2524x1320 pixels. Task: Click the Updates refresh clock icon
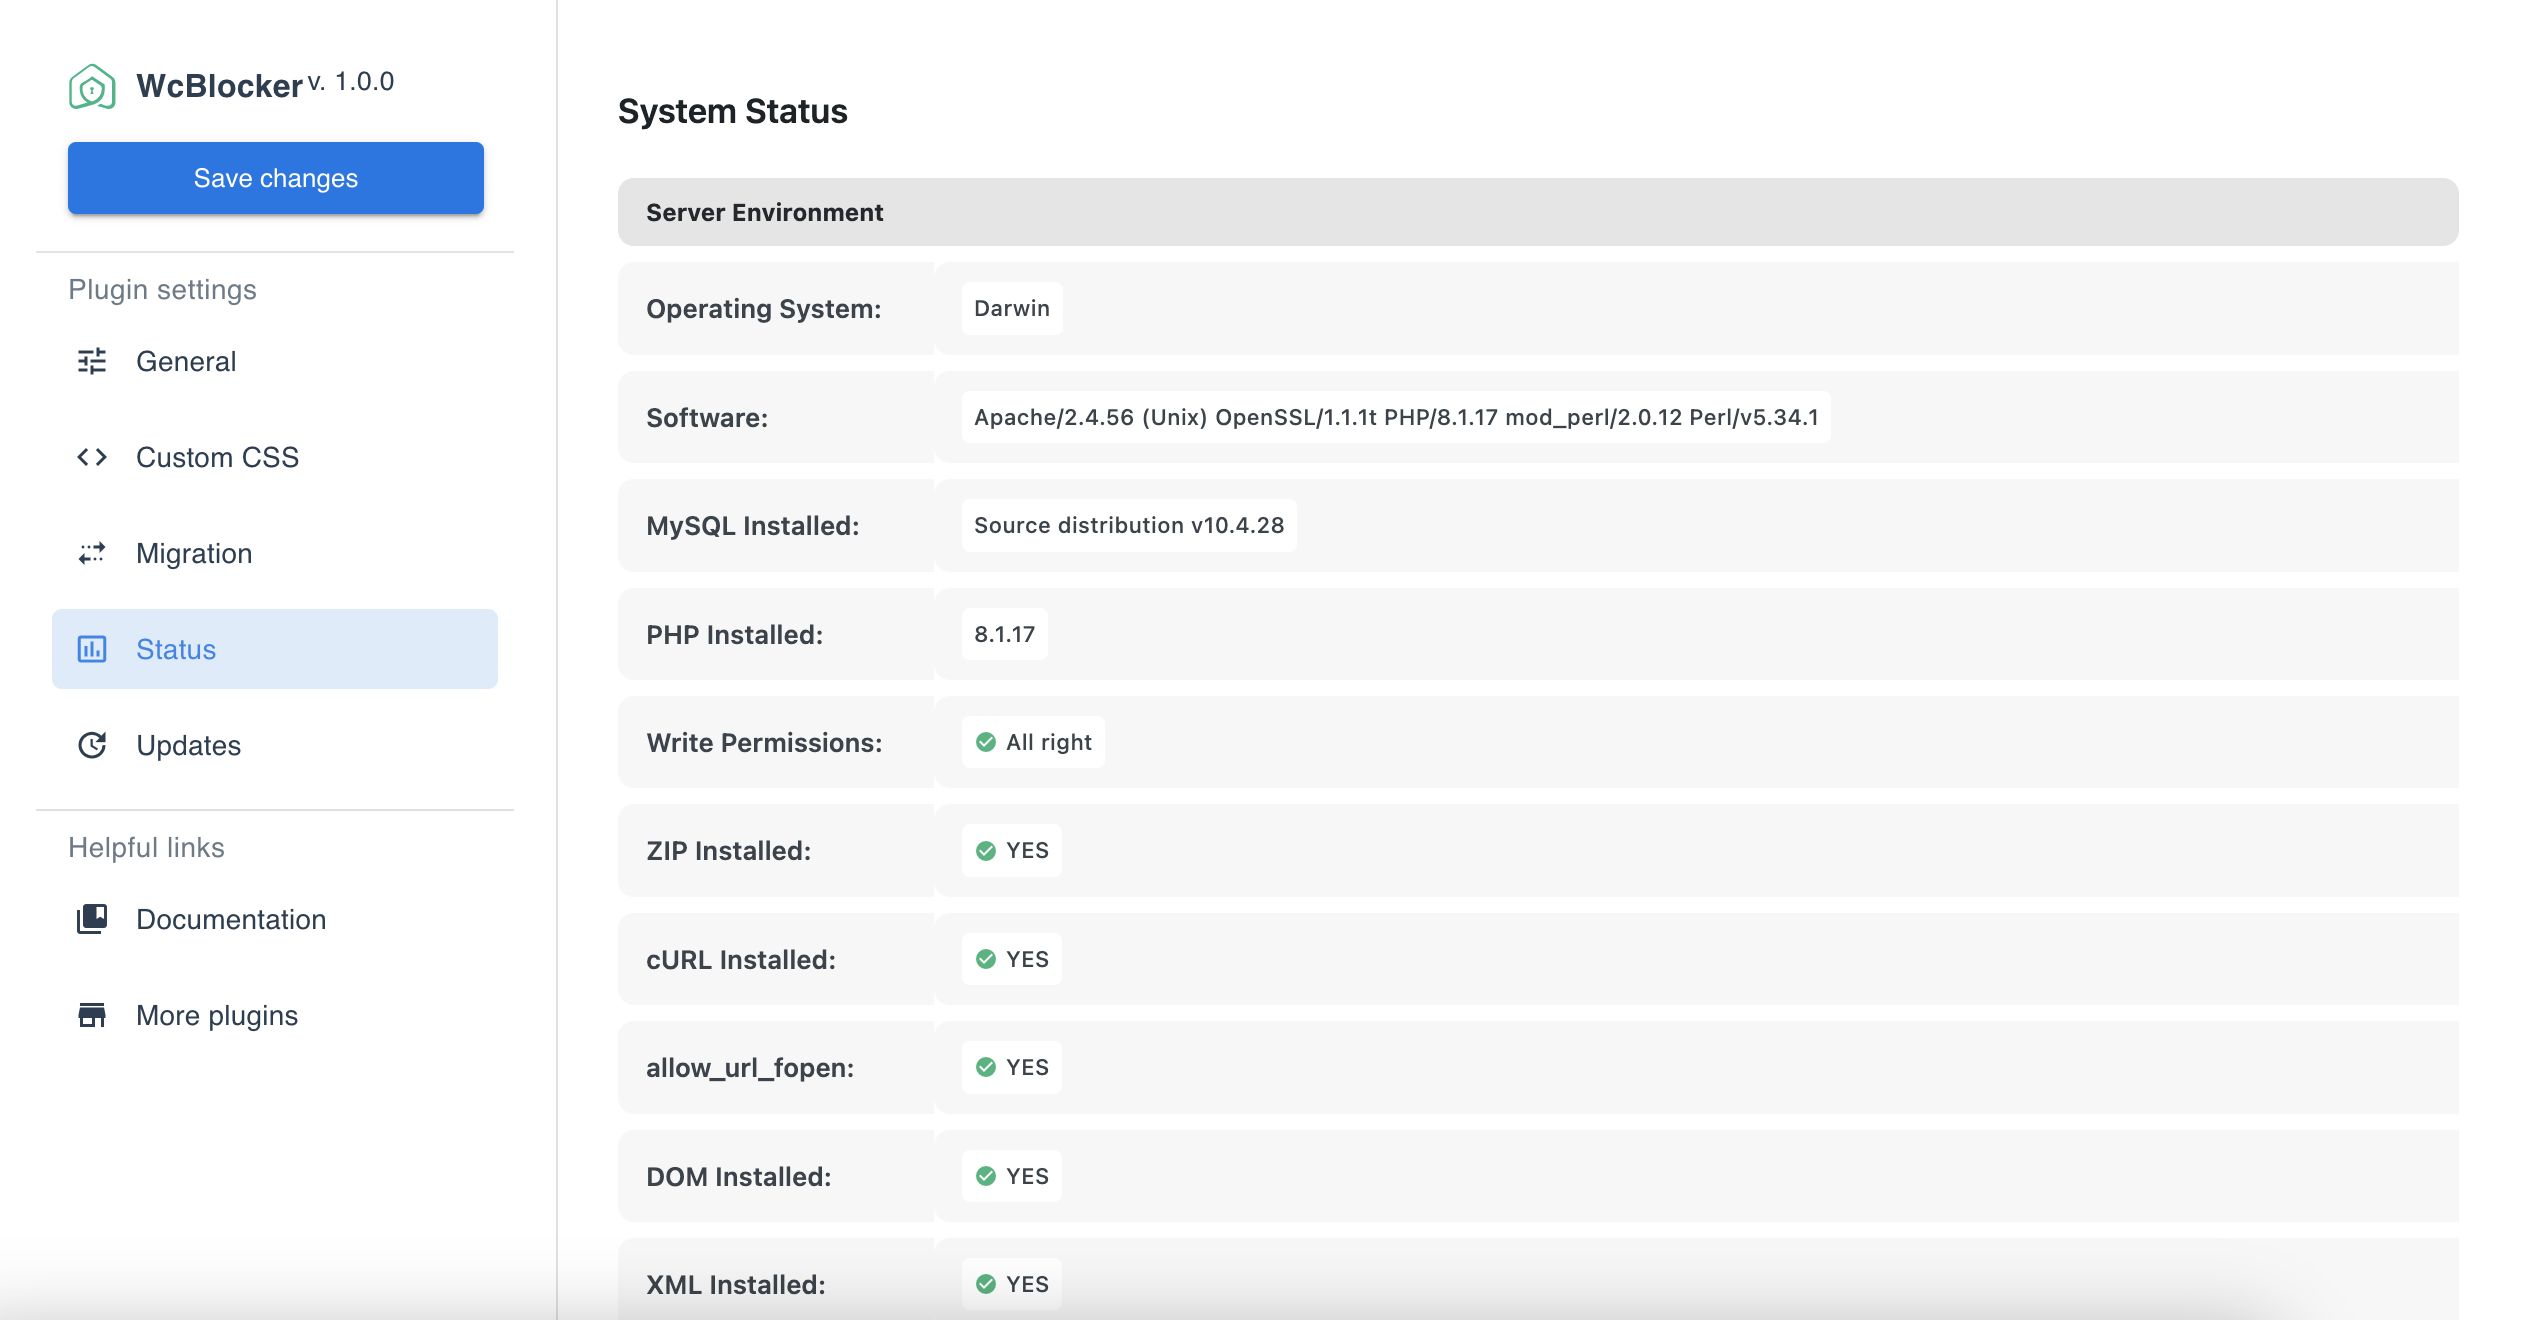92,745
